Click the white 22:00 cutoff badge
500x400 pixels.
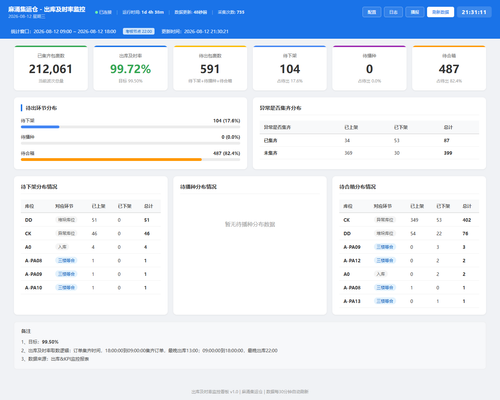pyautogui.click(x=139, y=31)
